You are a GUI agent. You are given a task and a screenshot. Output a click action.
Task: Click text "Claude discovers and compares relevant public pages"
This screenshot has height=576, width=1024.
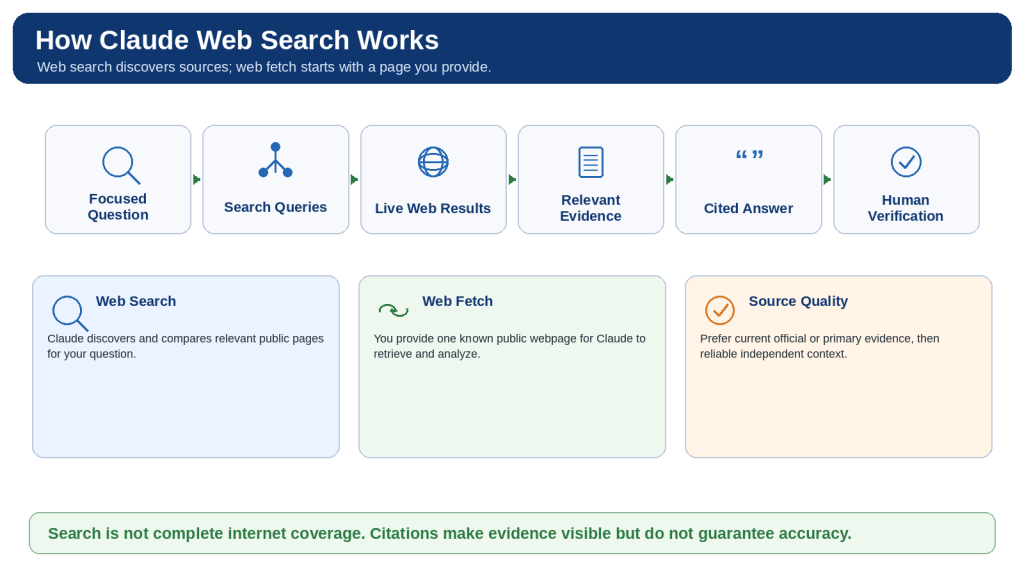(x=185, y=338)
